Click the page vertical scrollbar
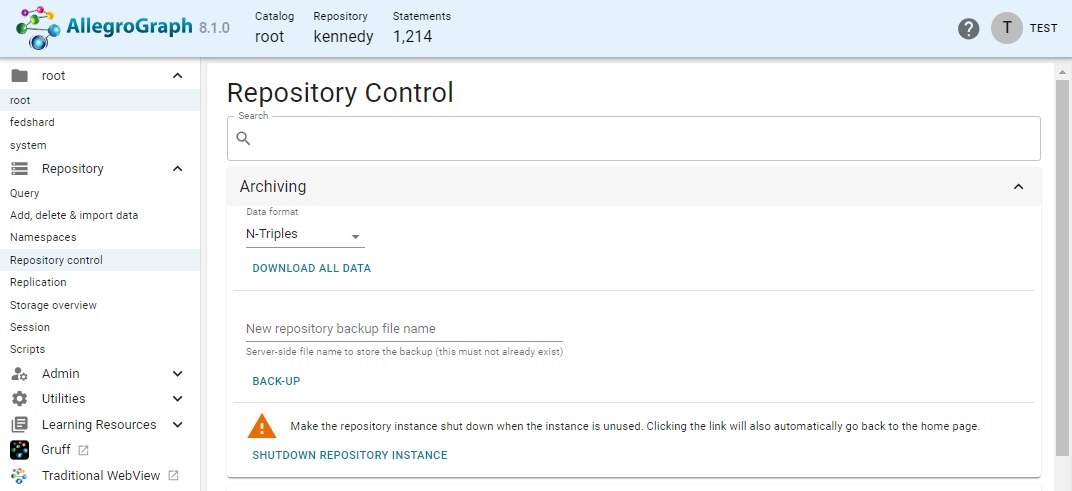The width and height of the screenshot is (1072, 491). pyautogui.click(x=1063, y=270)
